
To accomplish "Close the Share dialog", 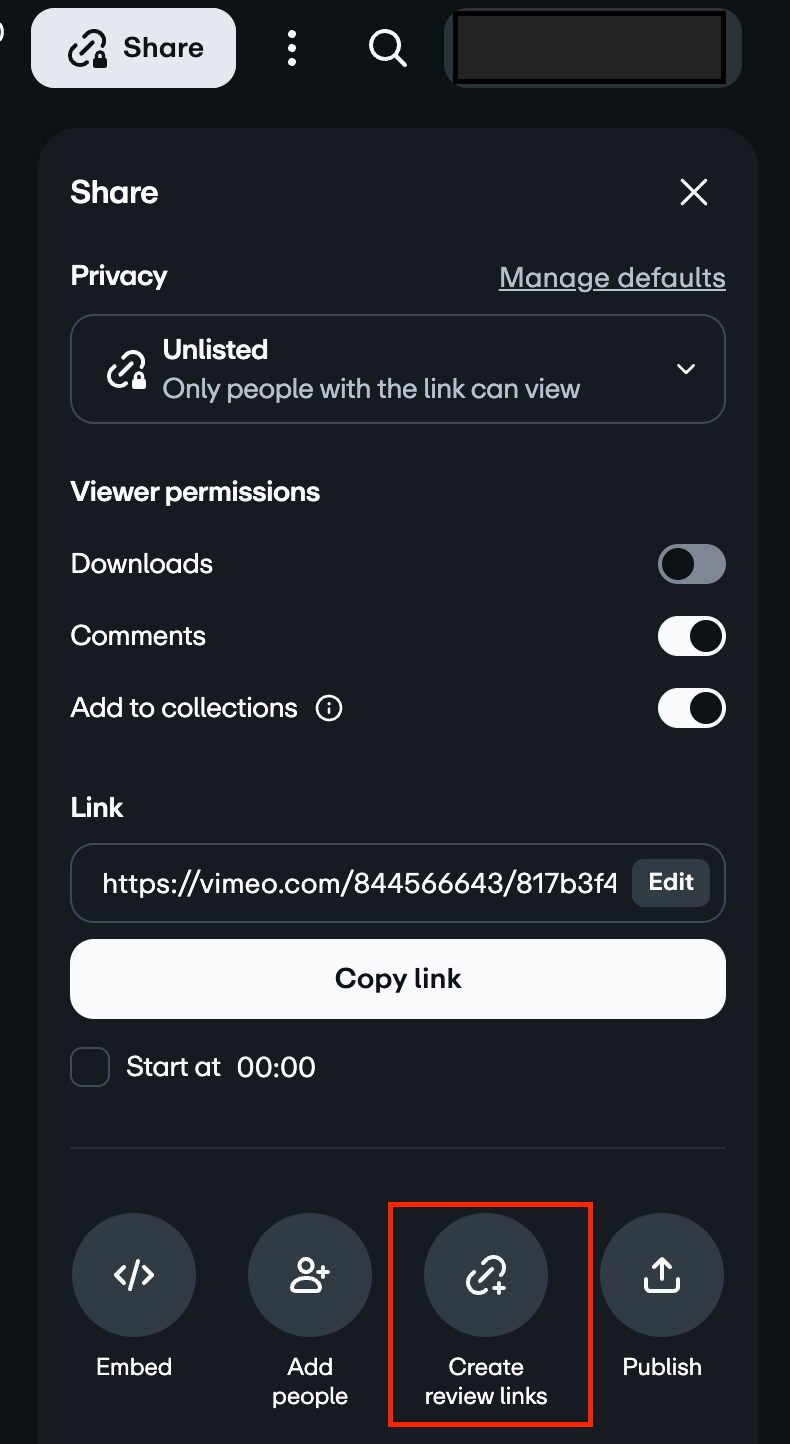I will tap(693, 192).
